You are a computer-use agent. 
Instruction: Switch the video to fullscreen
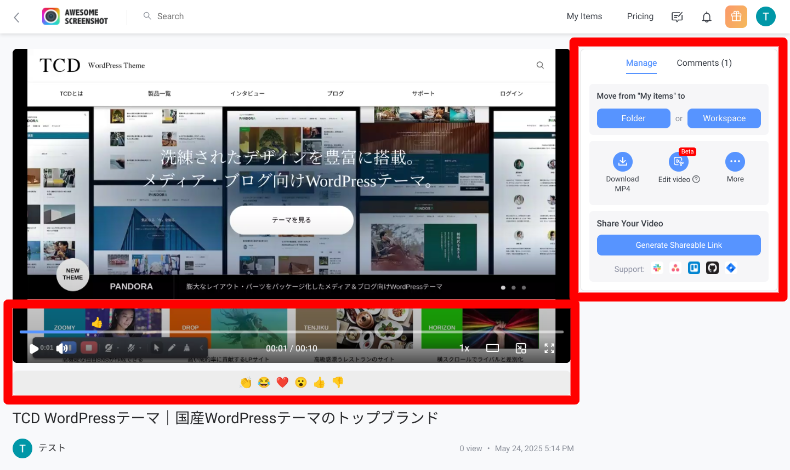tap(549, 348)
